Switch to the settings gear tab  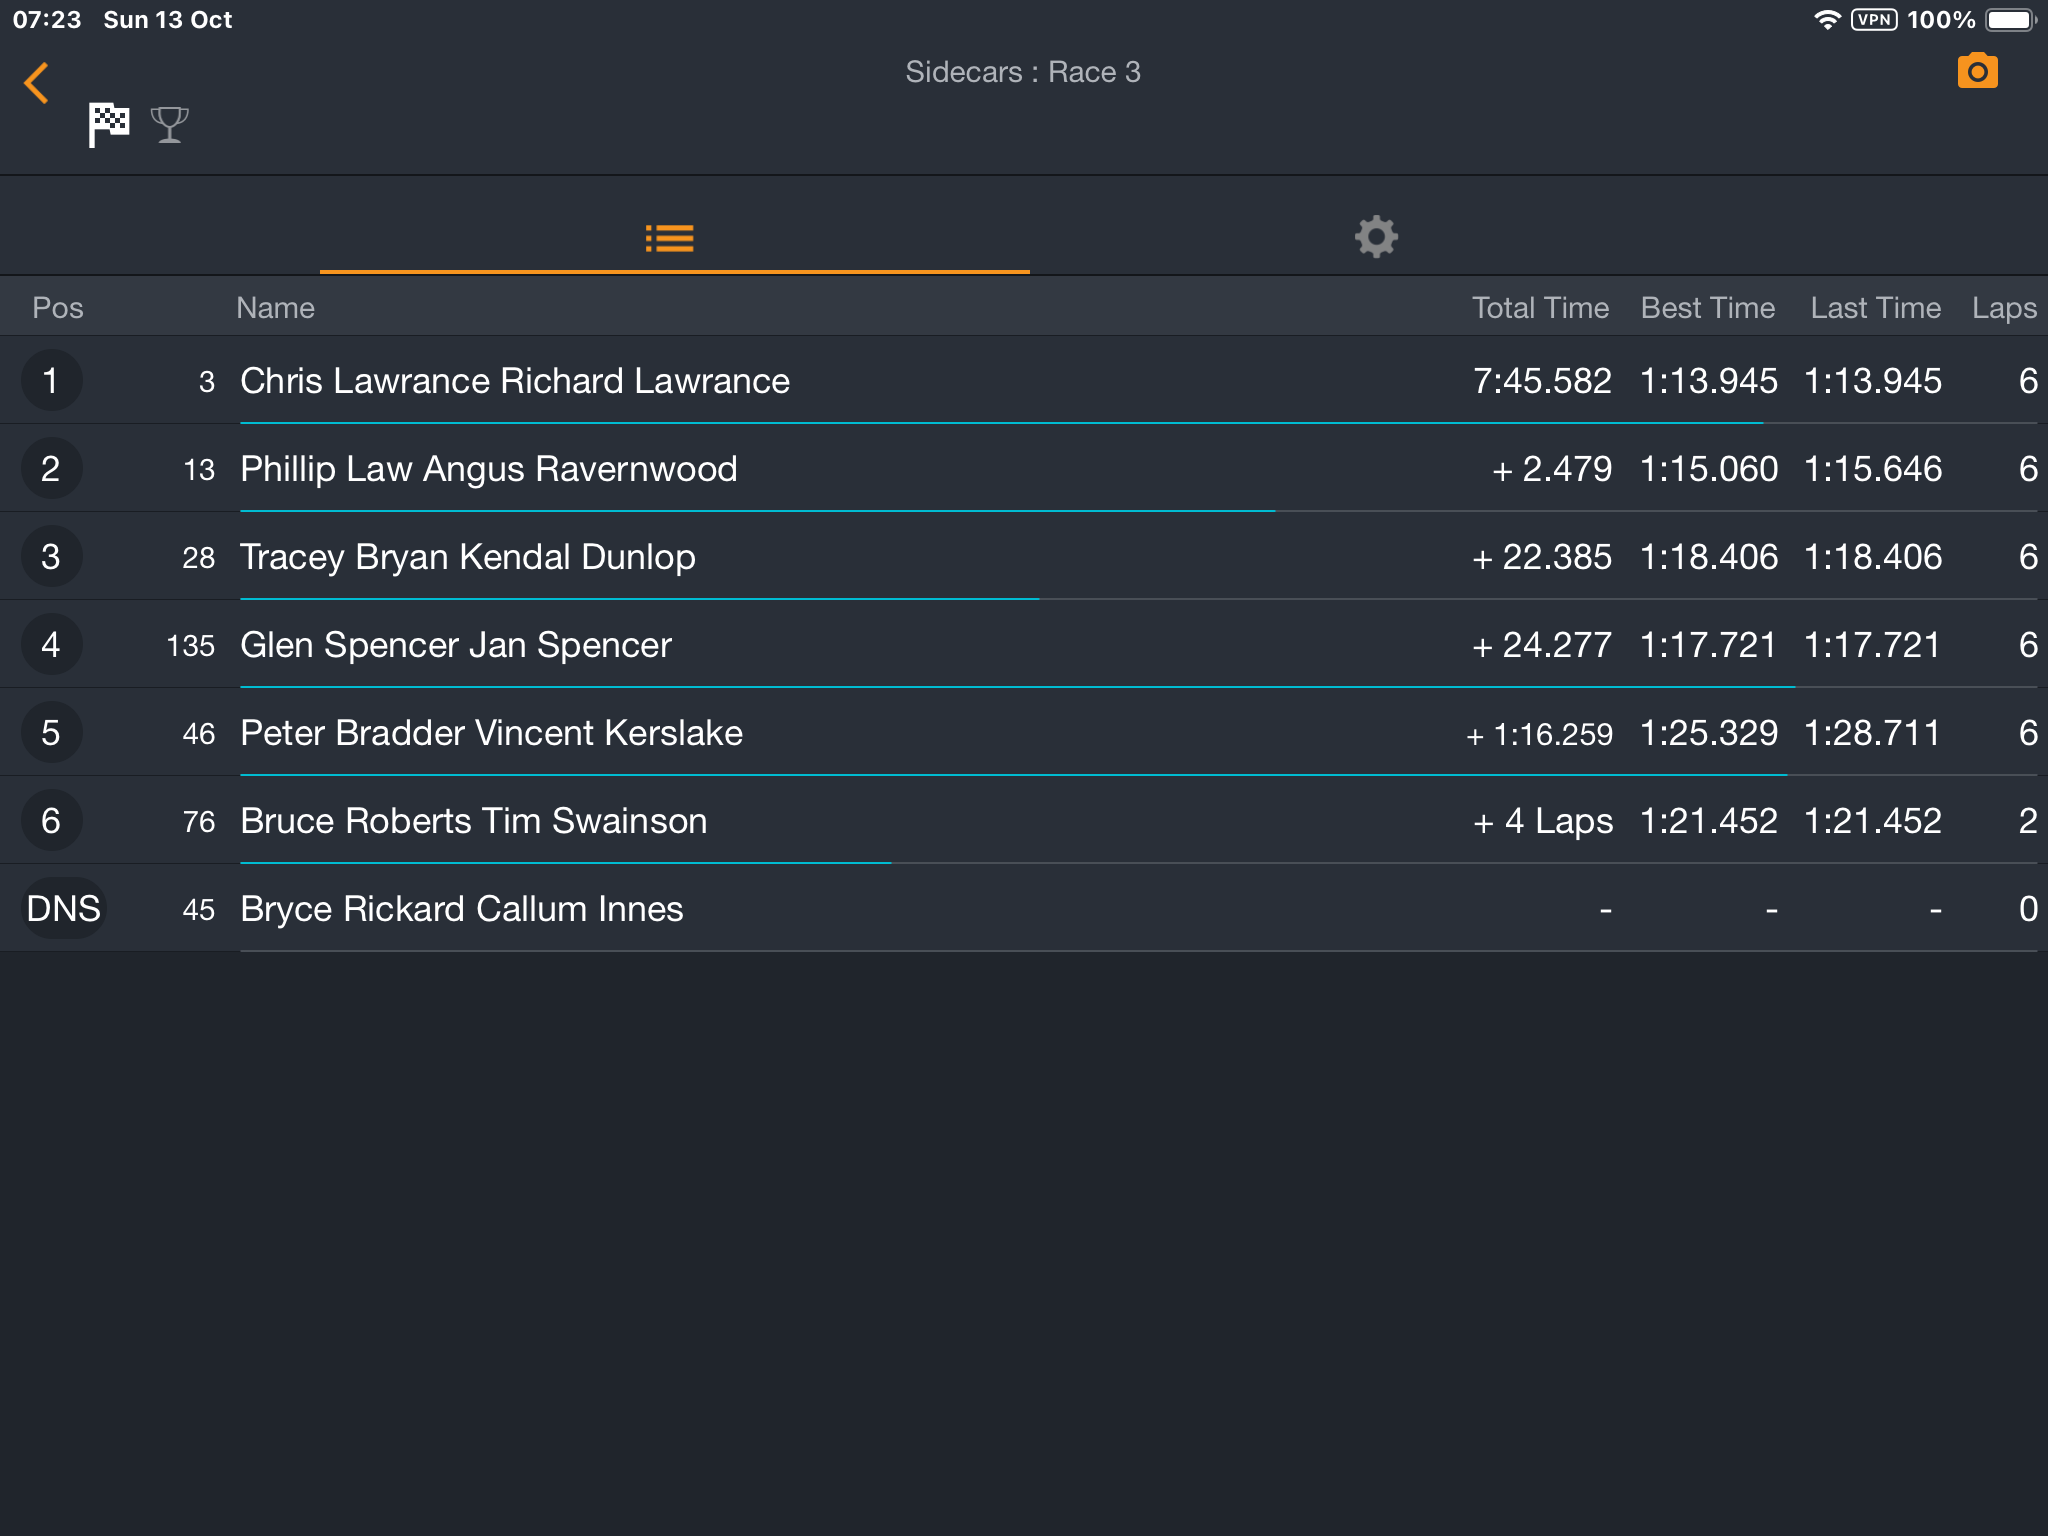[1376, 238]
